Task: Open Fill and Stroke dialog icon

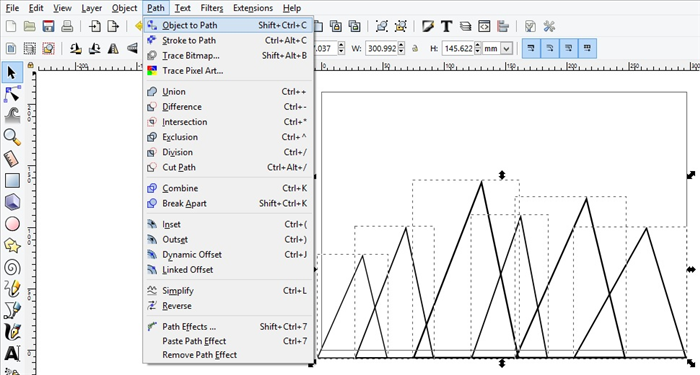Action: pos(428,26)
